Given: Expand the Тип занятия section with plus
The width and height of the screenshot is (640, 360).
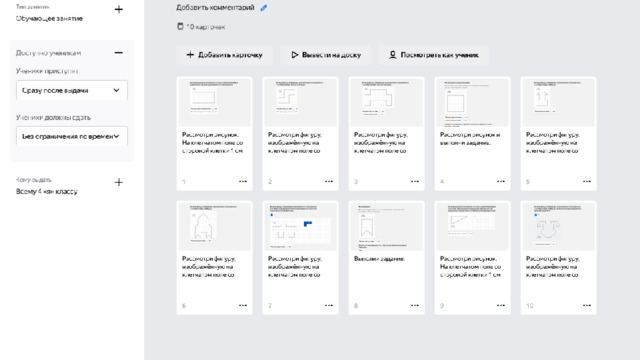Looking at the screenshot, I should pyautogui.click(x=118, y=9).
